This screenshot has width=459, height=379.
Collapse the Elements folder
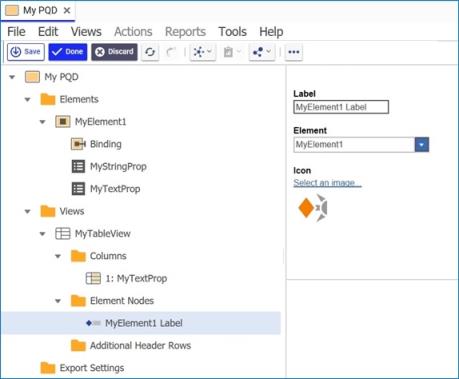coord(28,99)
